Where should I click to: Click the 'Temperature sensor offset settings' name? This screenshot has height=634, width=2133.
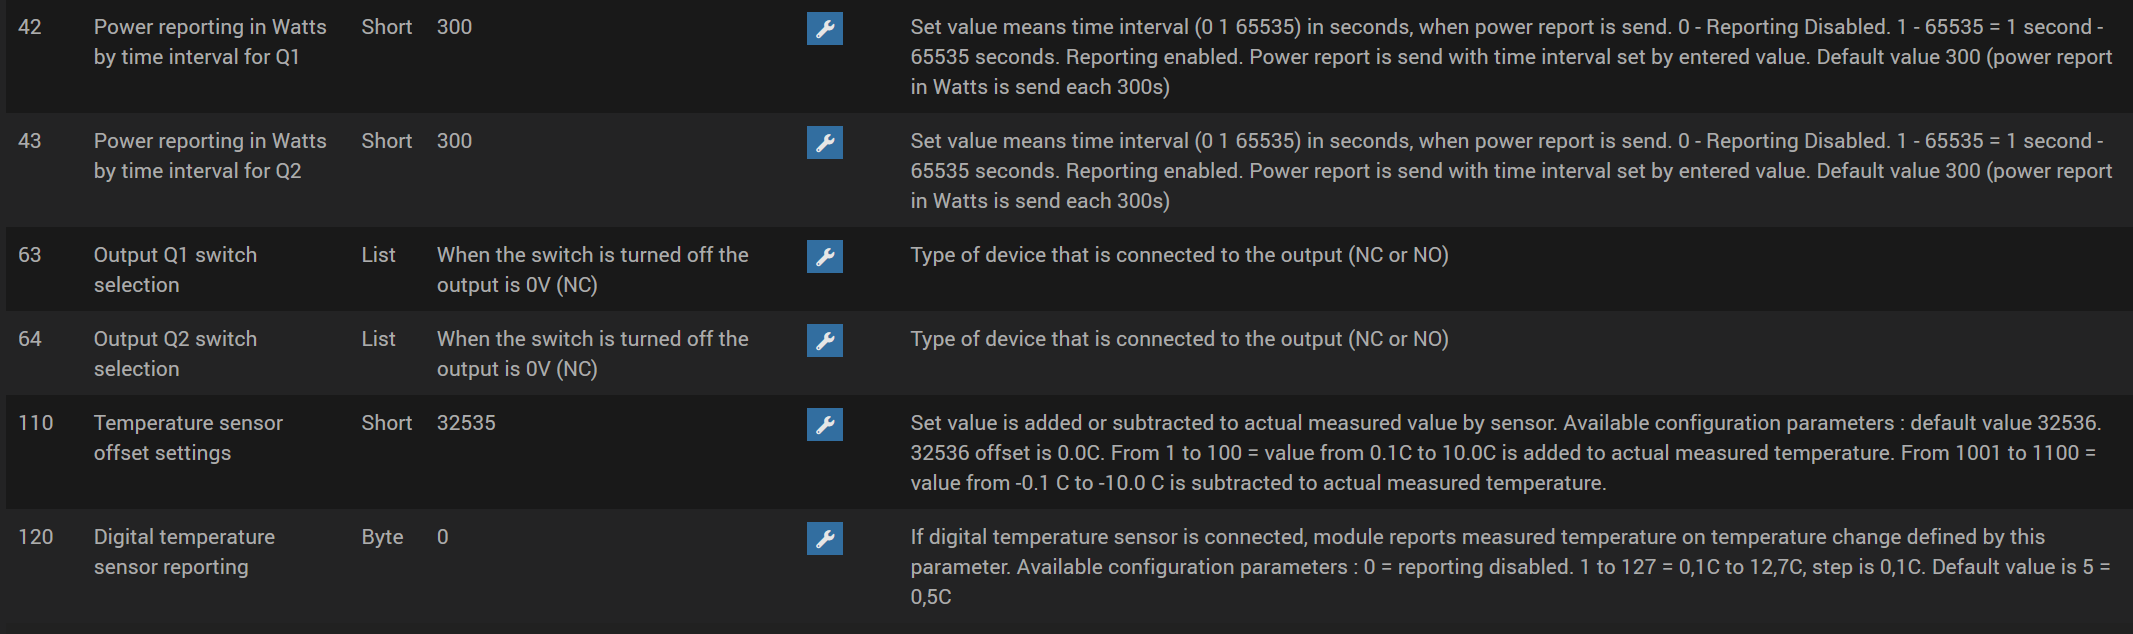tap(188, 438)
